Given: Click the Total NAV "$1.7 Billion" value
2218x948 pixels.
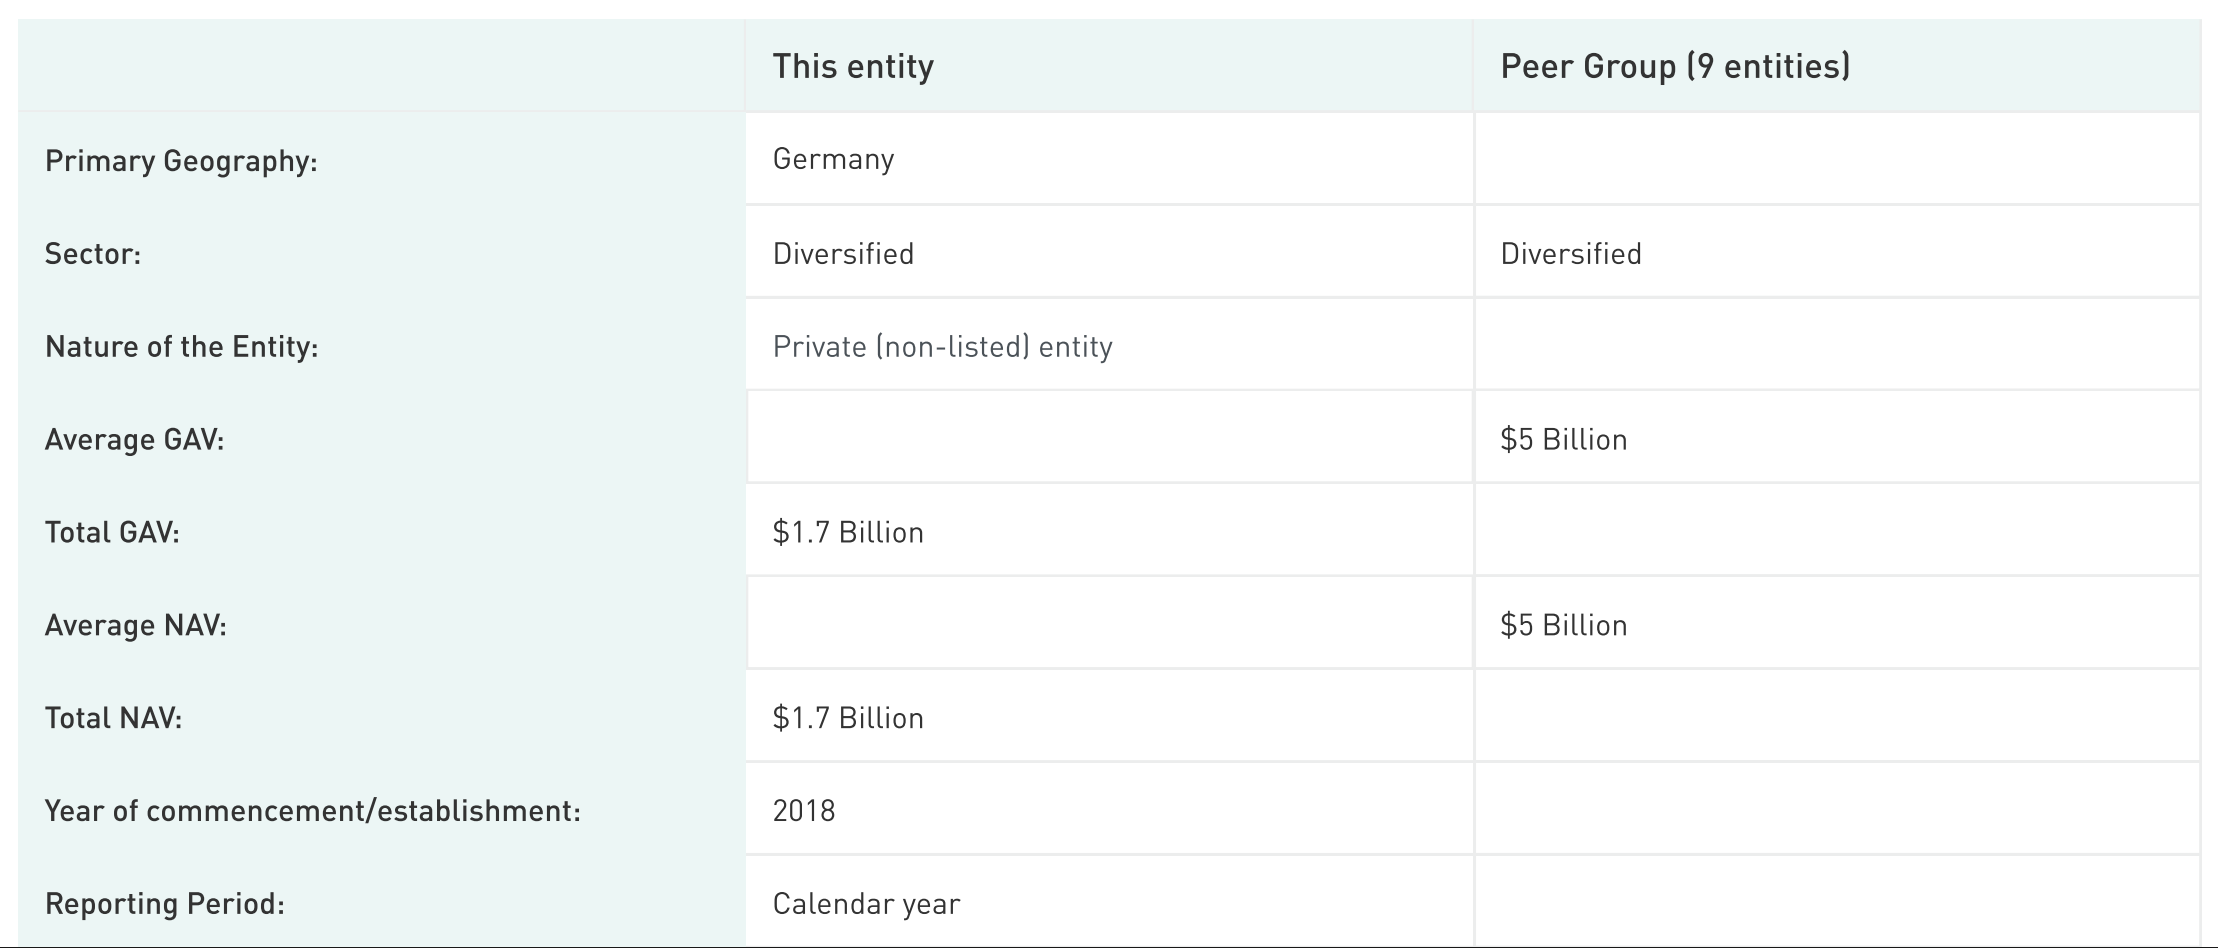Looking at the screenshot, I should coord(848,718).
